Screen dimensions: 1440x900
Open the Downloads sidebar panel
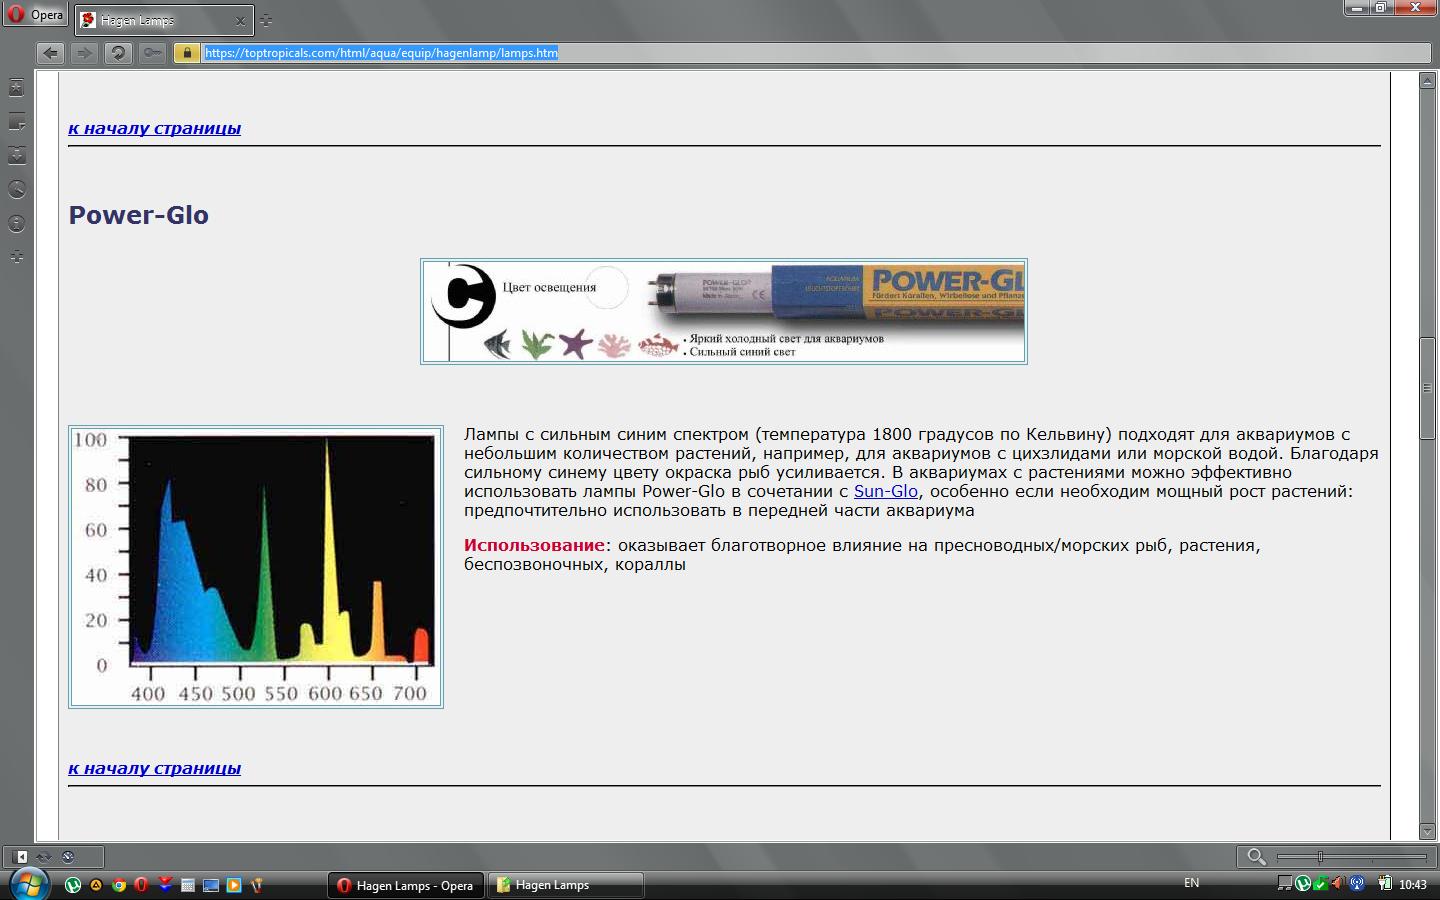coord(16,155)
